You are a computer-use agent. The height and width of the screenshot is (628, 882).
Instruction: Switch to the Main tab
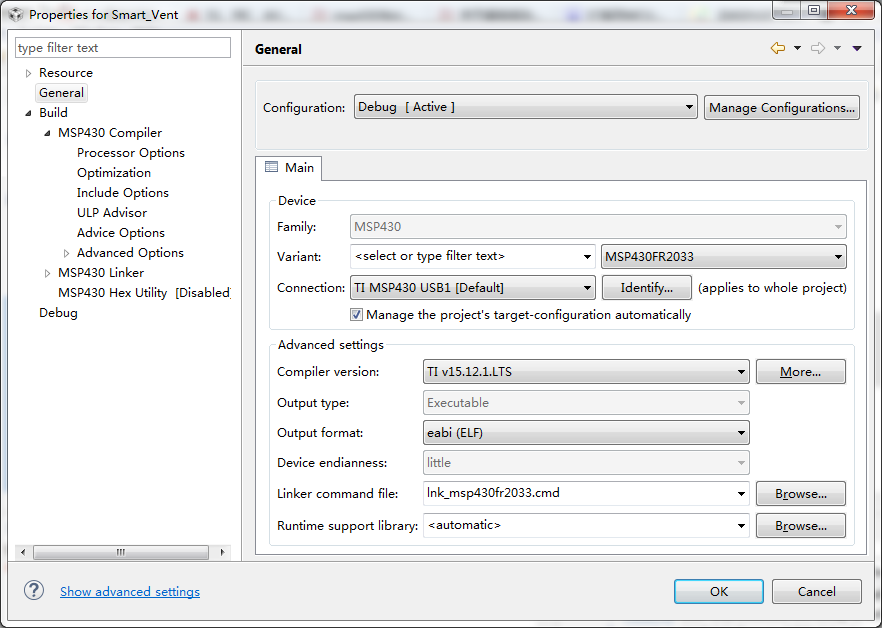click(289, 168)
